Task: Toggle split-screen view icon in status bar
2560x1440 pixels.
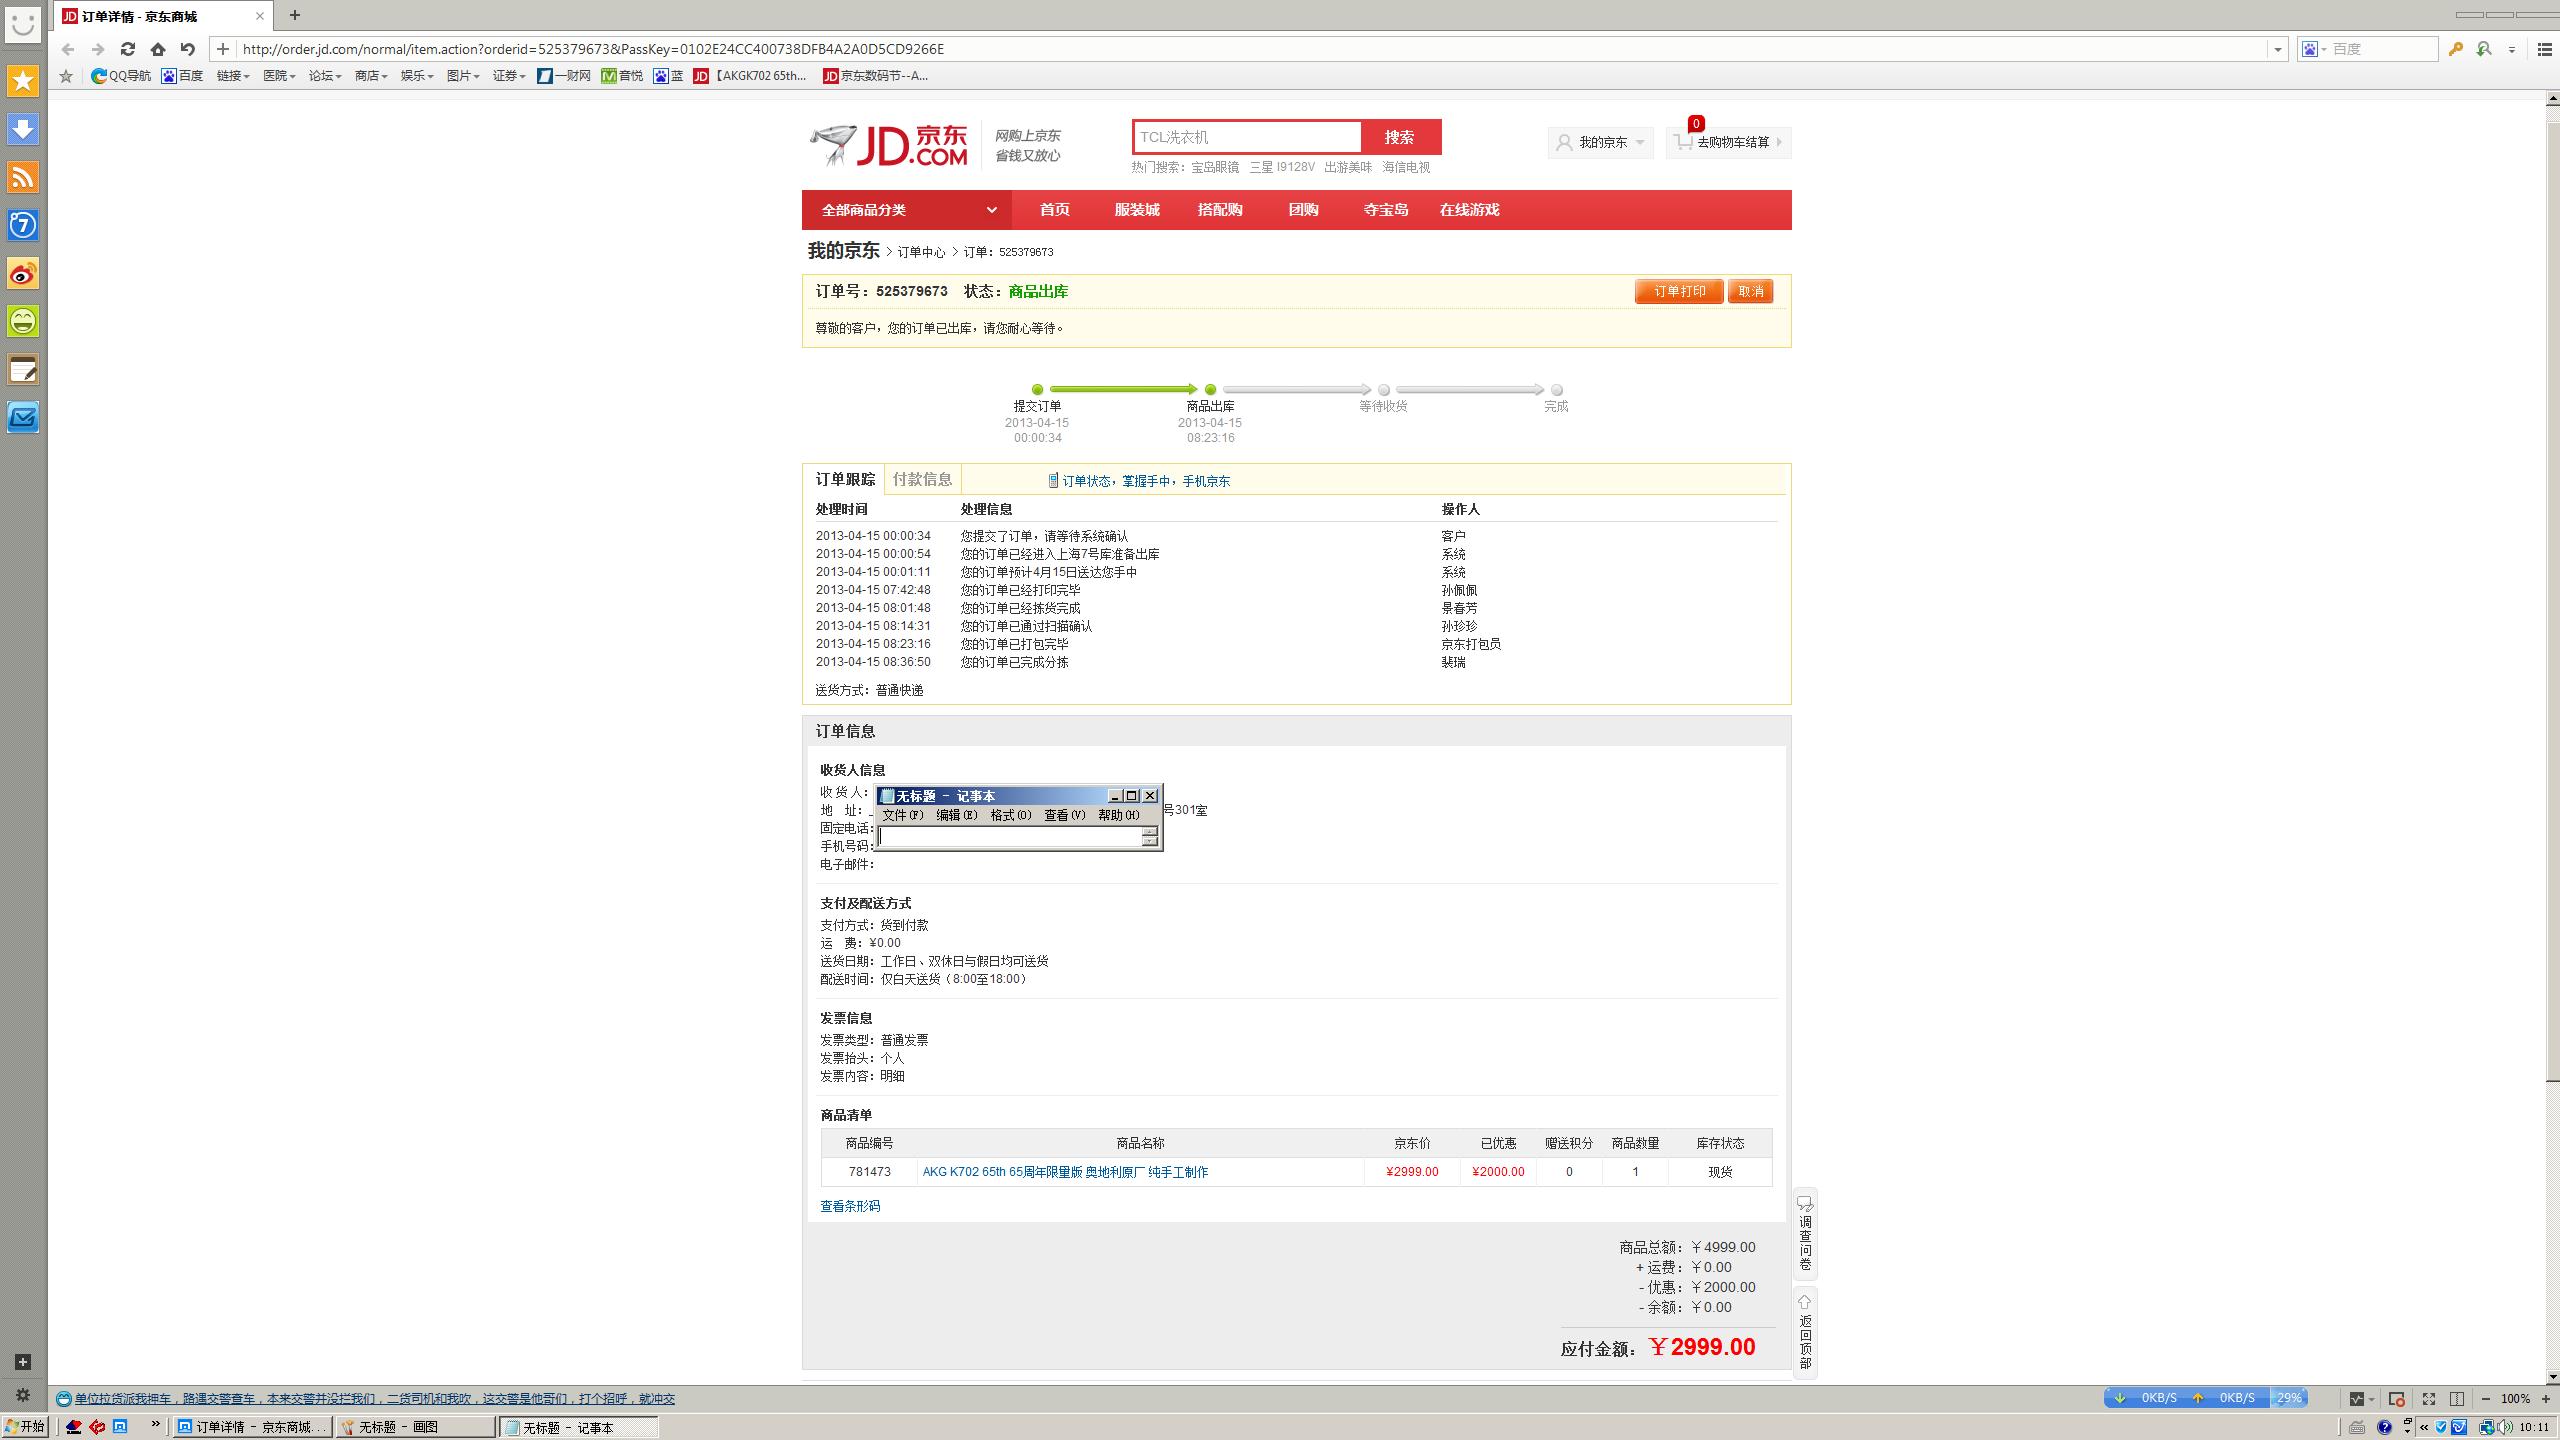Action: coord(2457,1398)
